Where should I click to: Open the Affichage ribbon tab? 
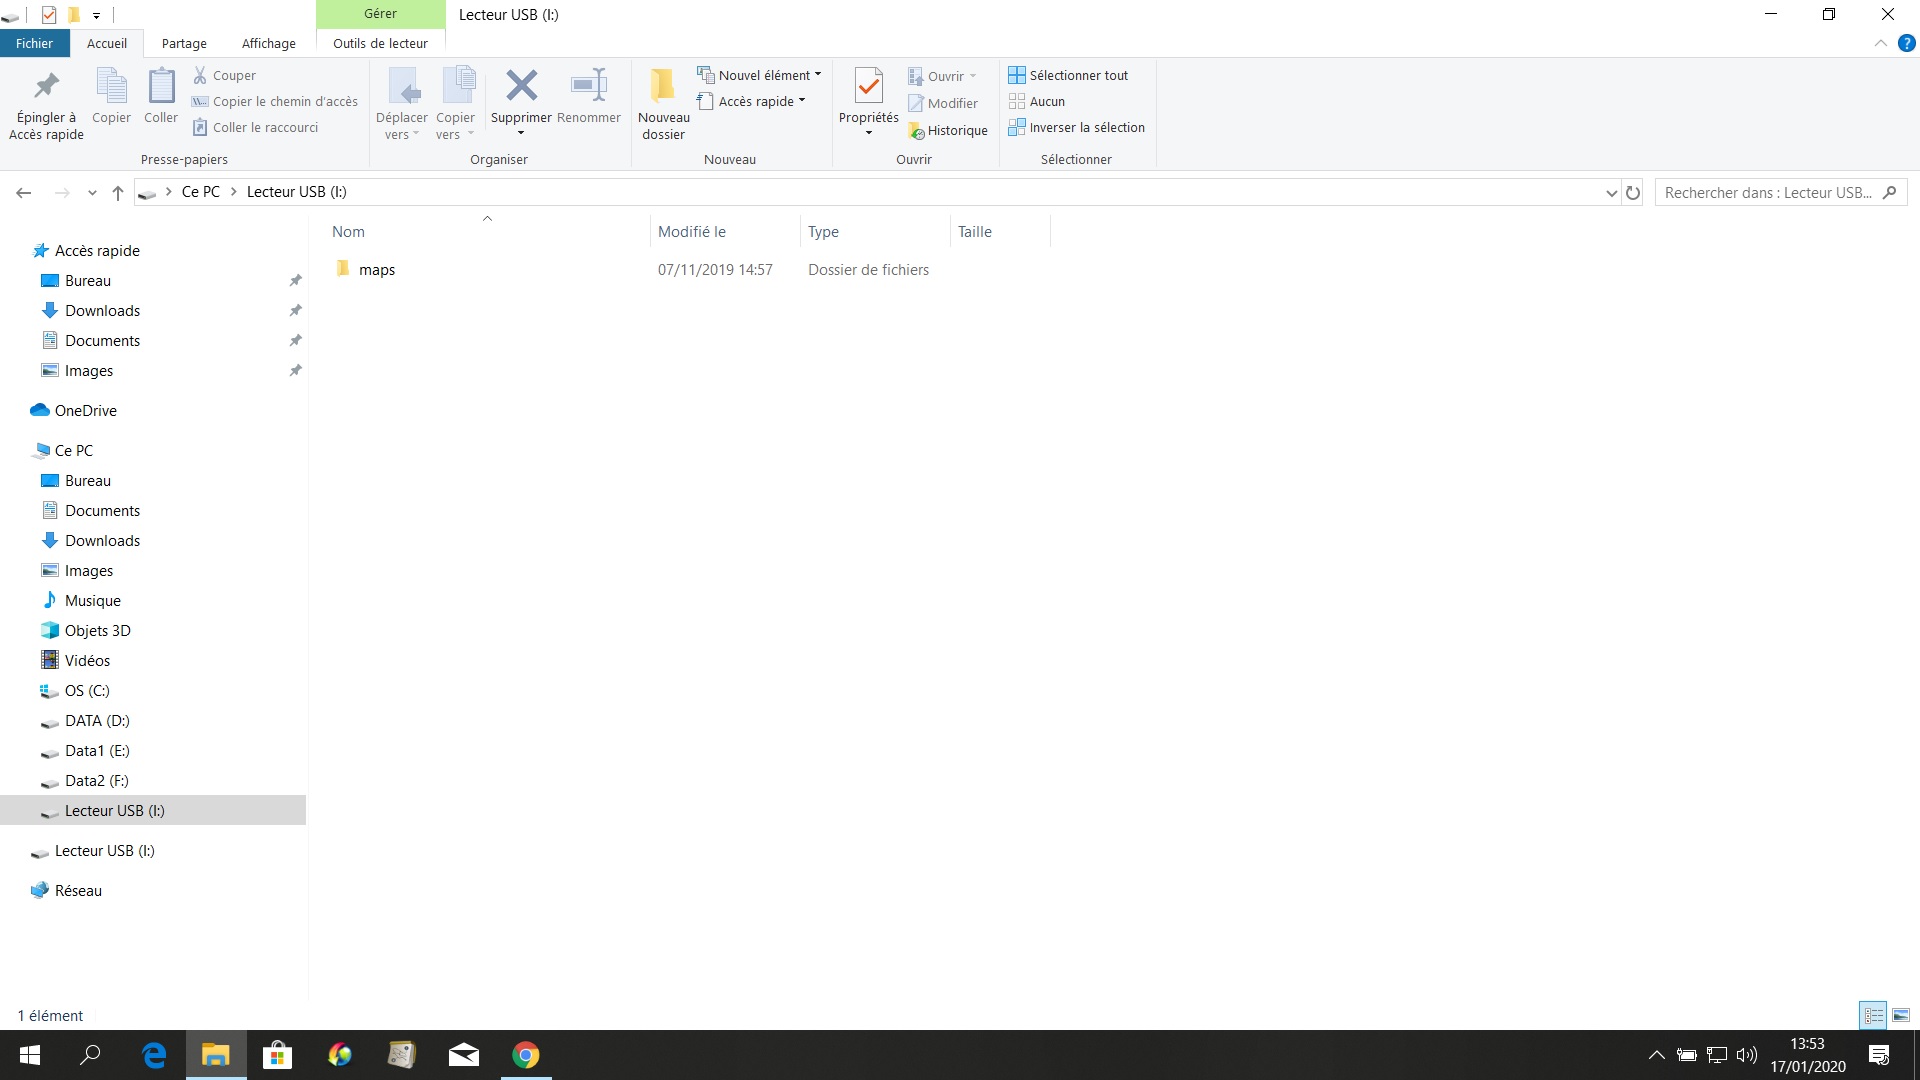coord(268,43)
